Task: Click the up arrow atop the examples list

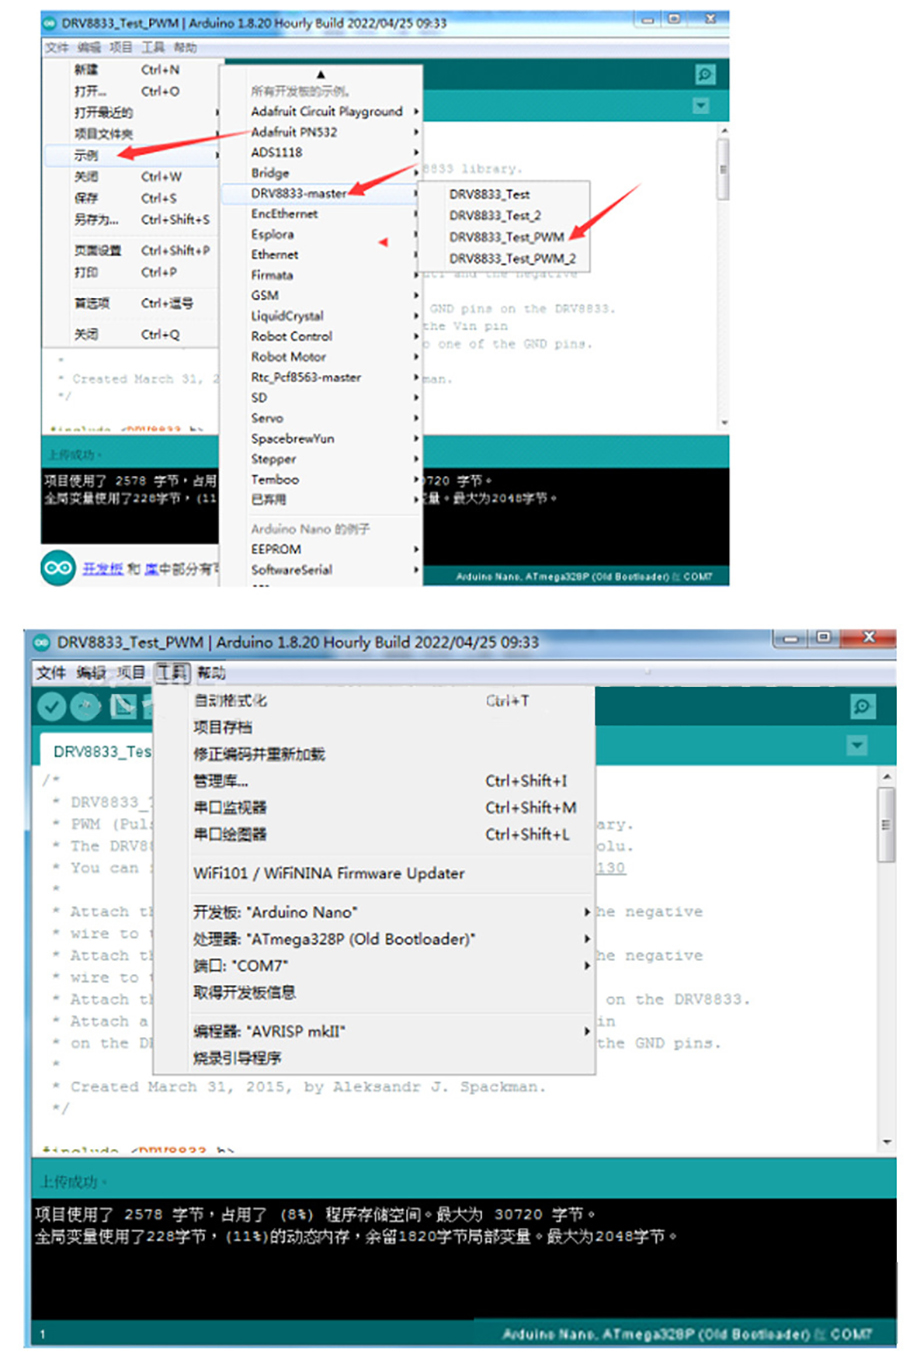Action: tap(321, 74)
